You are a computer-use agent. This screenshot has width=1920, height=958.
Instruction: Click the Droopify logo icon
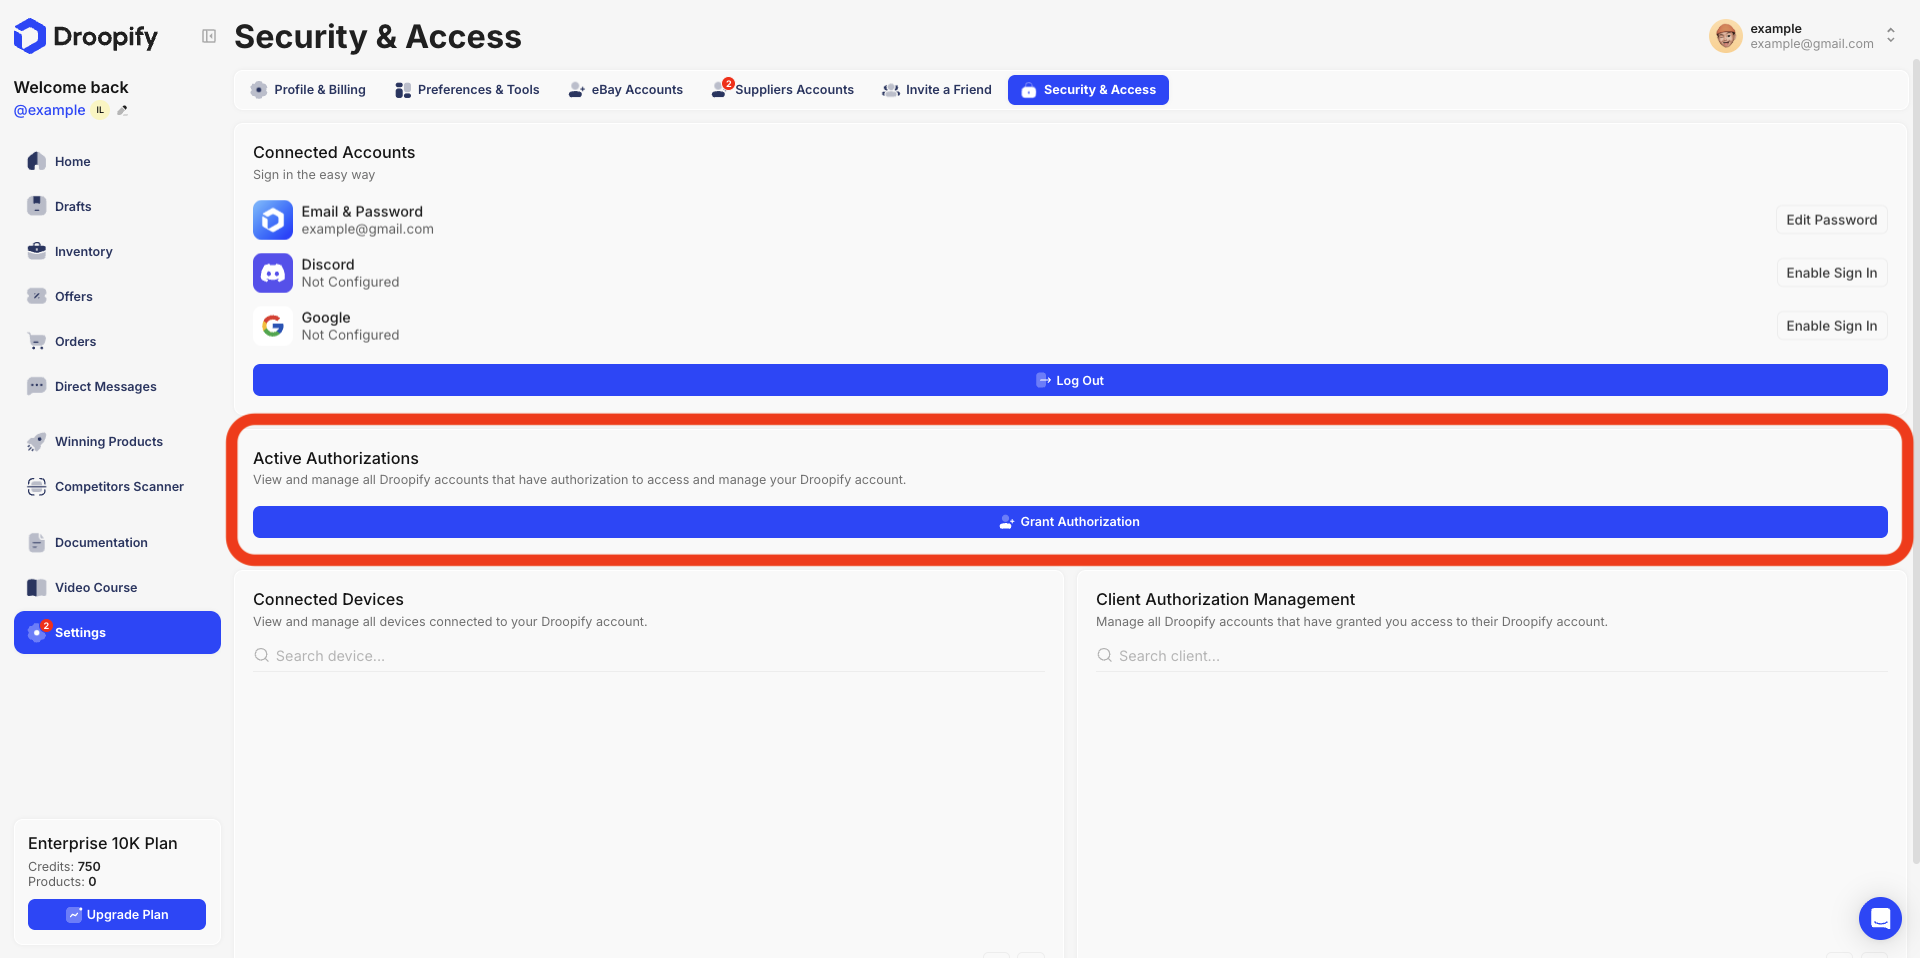click(x=30, y=36)
